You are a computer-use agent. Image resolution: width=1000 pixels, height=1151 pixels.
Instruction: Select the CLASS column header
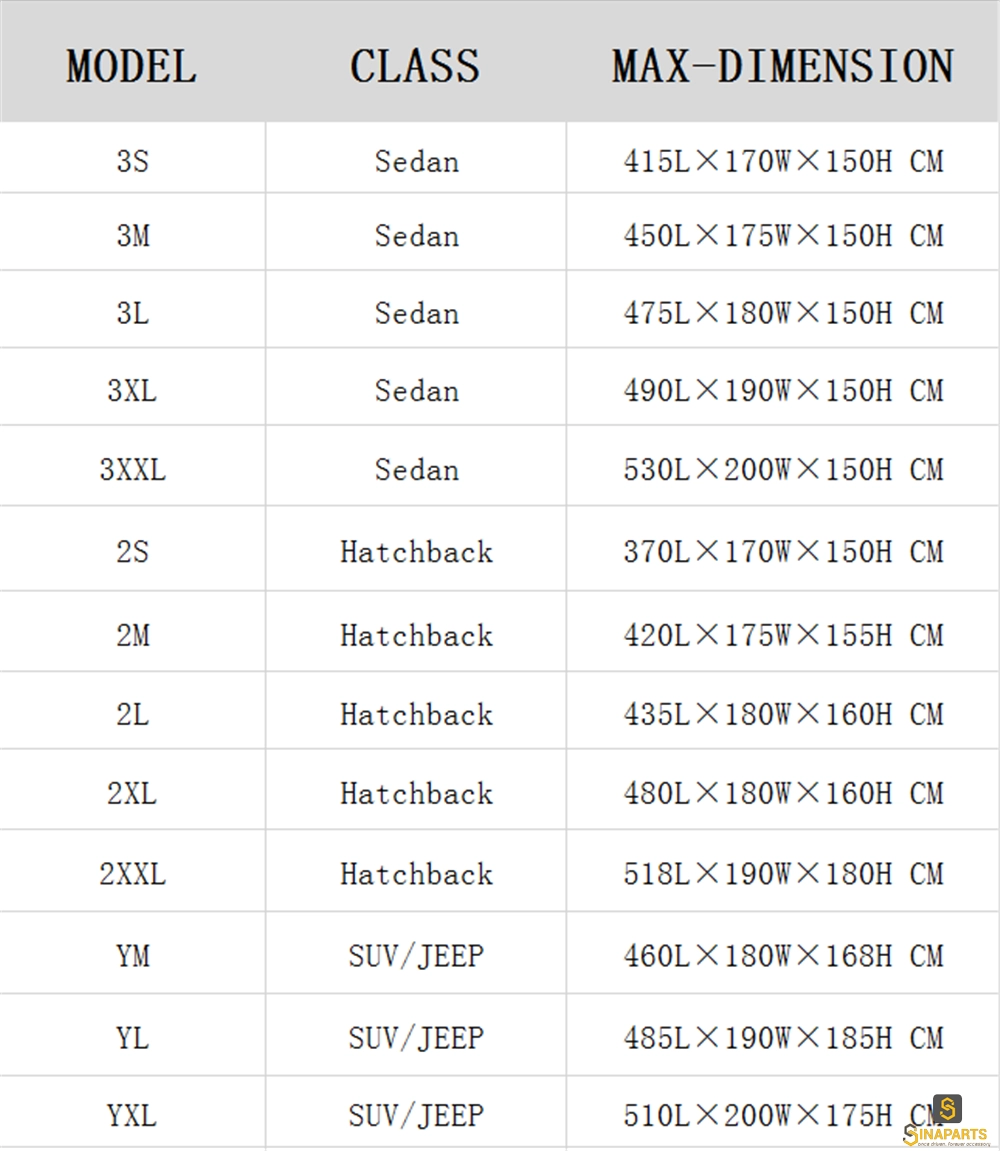tap(415, 67)
